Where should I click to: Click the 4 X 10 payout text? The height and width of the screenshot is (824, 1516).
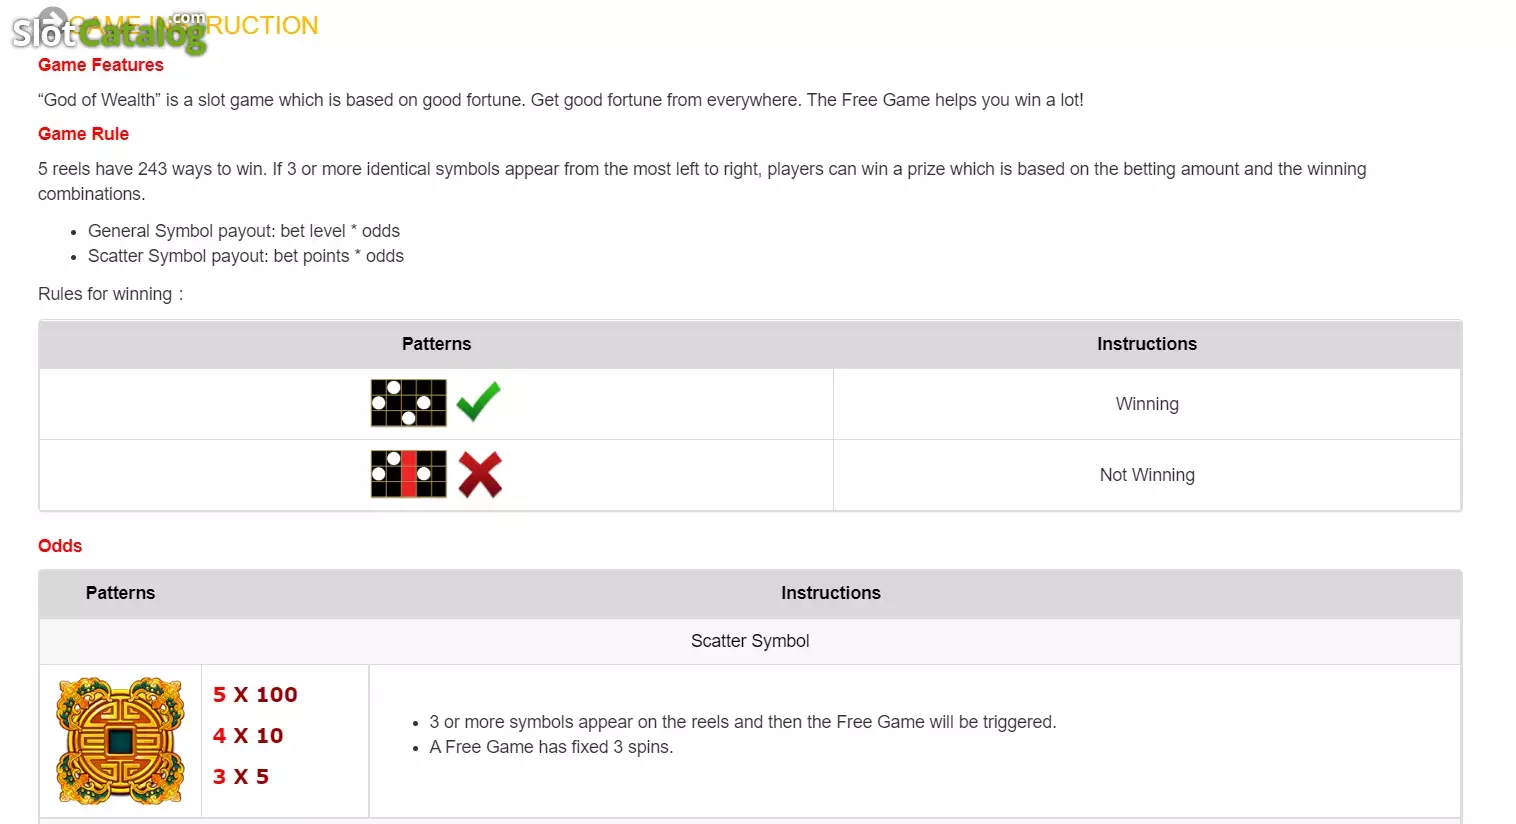[248, 736]
